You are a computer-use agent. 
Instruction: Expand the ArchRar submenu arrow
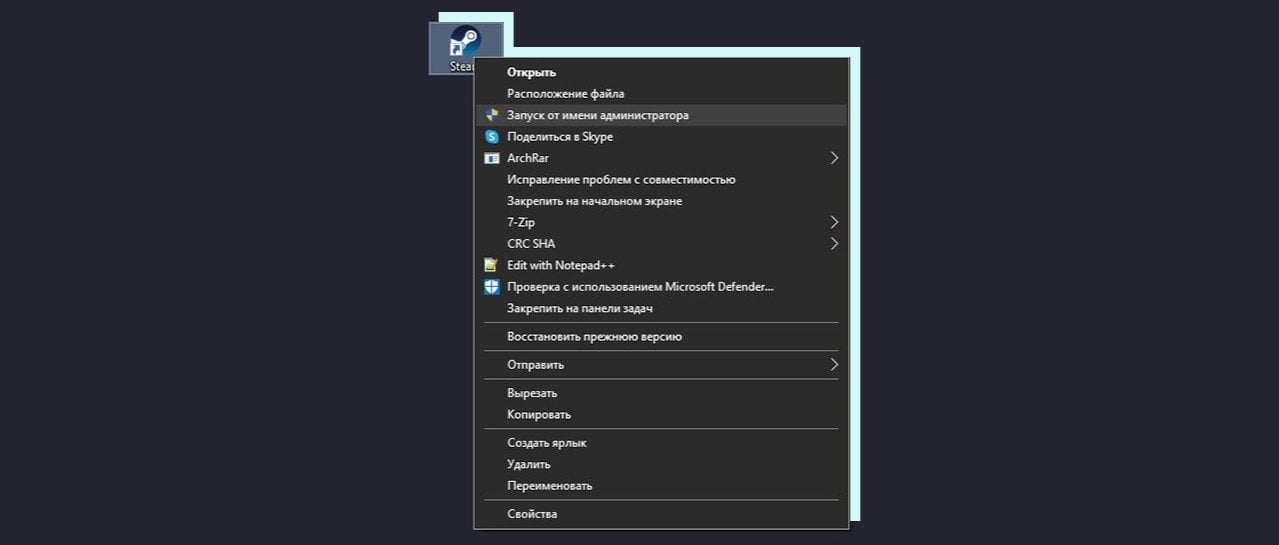pos(834,158)
